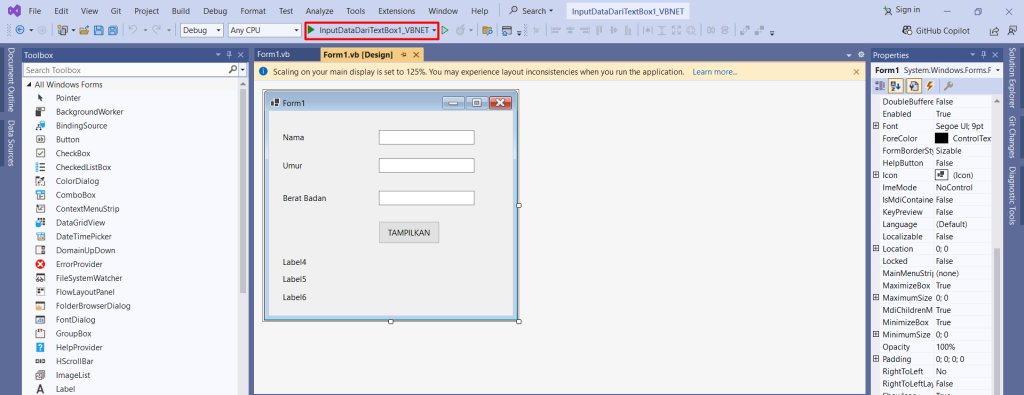Click the ForeColor black color swatch
Screen dimensions: 1024x395
(941, 138)
